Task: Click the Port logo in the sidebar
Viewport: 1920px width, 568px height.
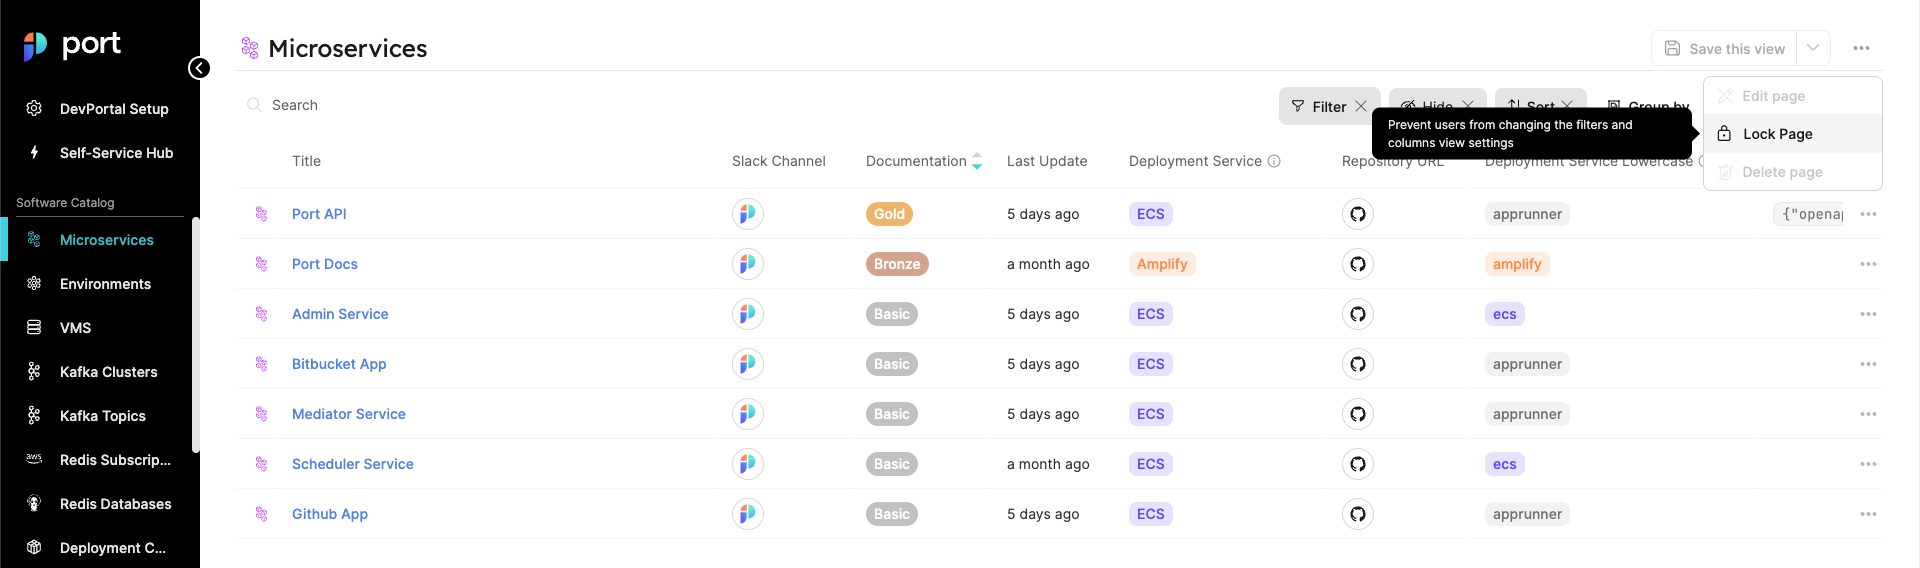Action: pyautogui.click(x=72, y=45)
